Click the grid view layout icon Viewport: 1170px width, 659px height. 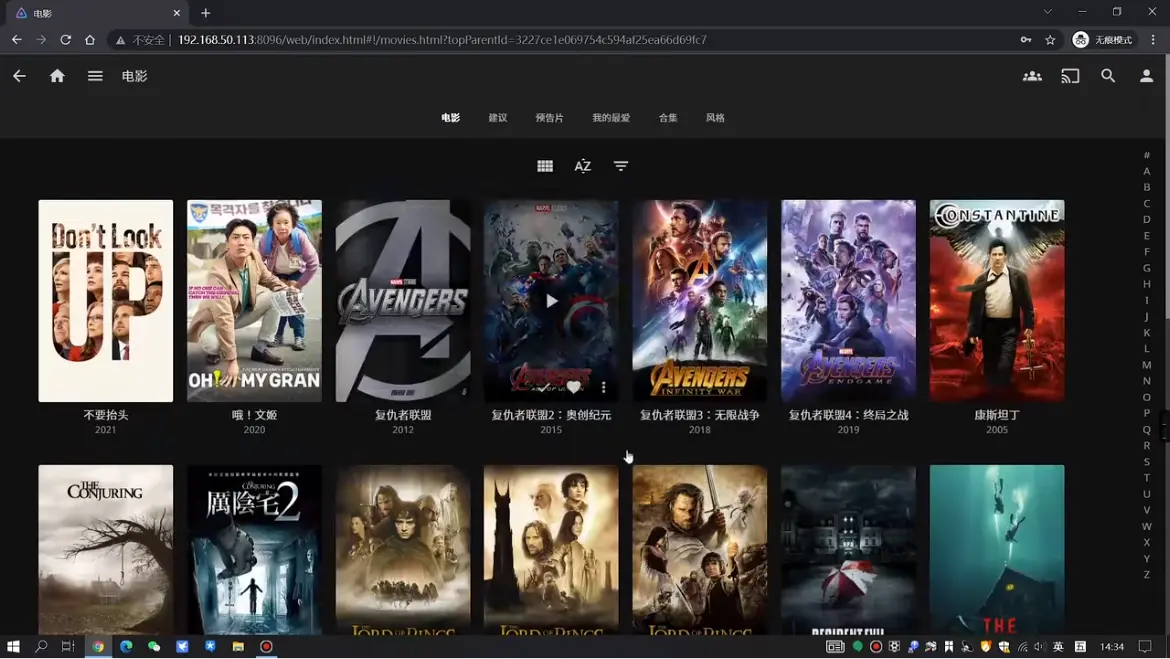click(x=545, y=166)
